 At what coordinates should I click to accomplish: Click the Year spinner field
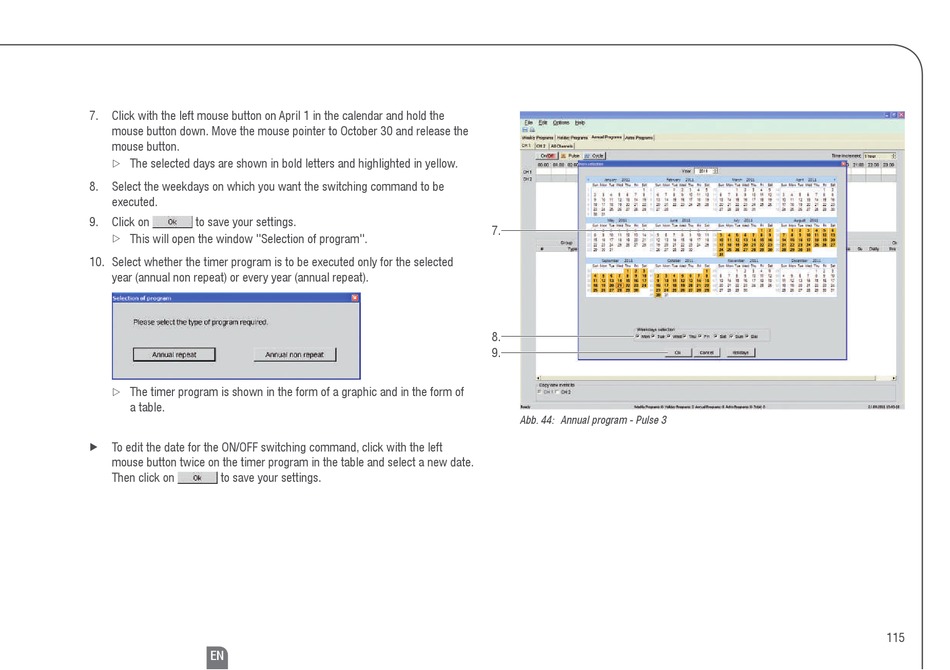[x=706, y=171]
